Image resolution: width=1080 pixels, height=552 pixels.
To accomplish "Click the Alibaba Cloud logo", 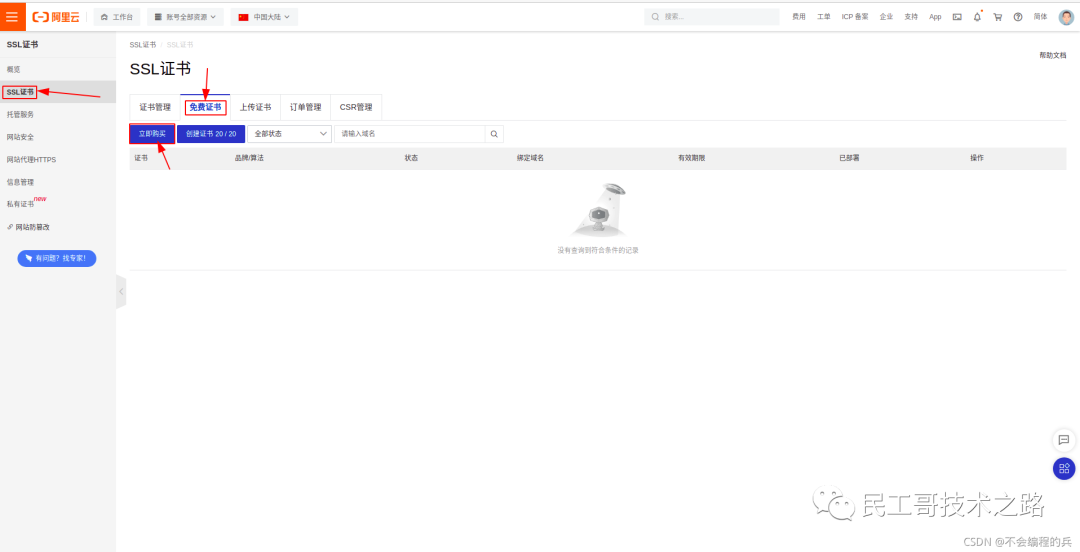I will [x=56, y=17].
